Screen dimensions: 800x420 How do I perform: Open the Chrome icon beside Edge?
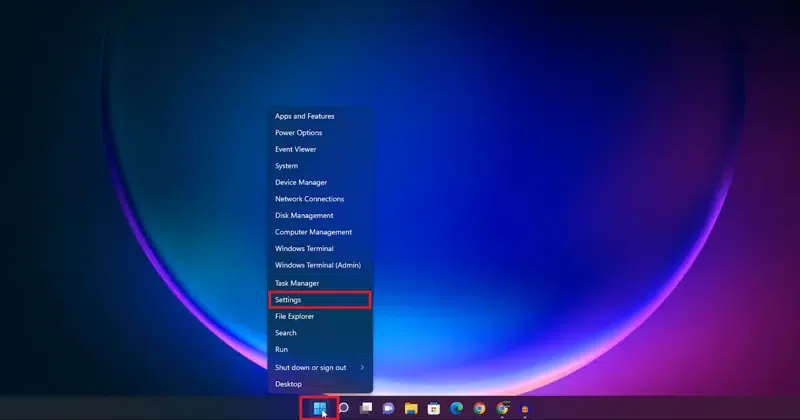click(x=479, y=408)
